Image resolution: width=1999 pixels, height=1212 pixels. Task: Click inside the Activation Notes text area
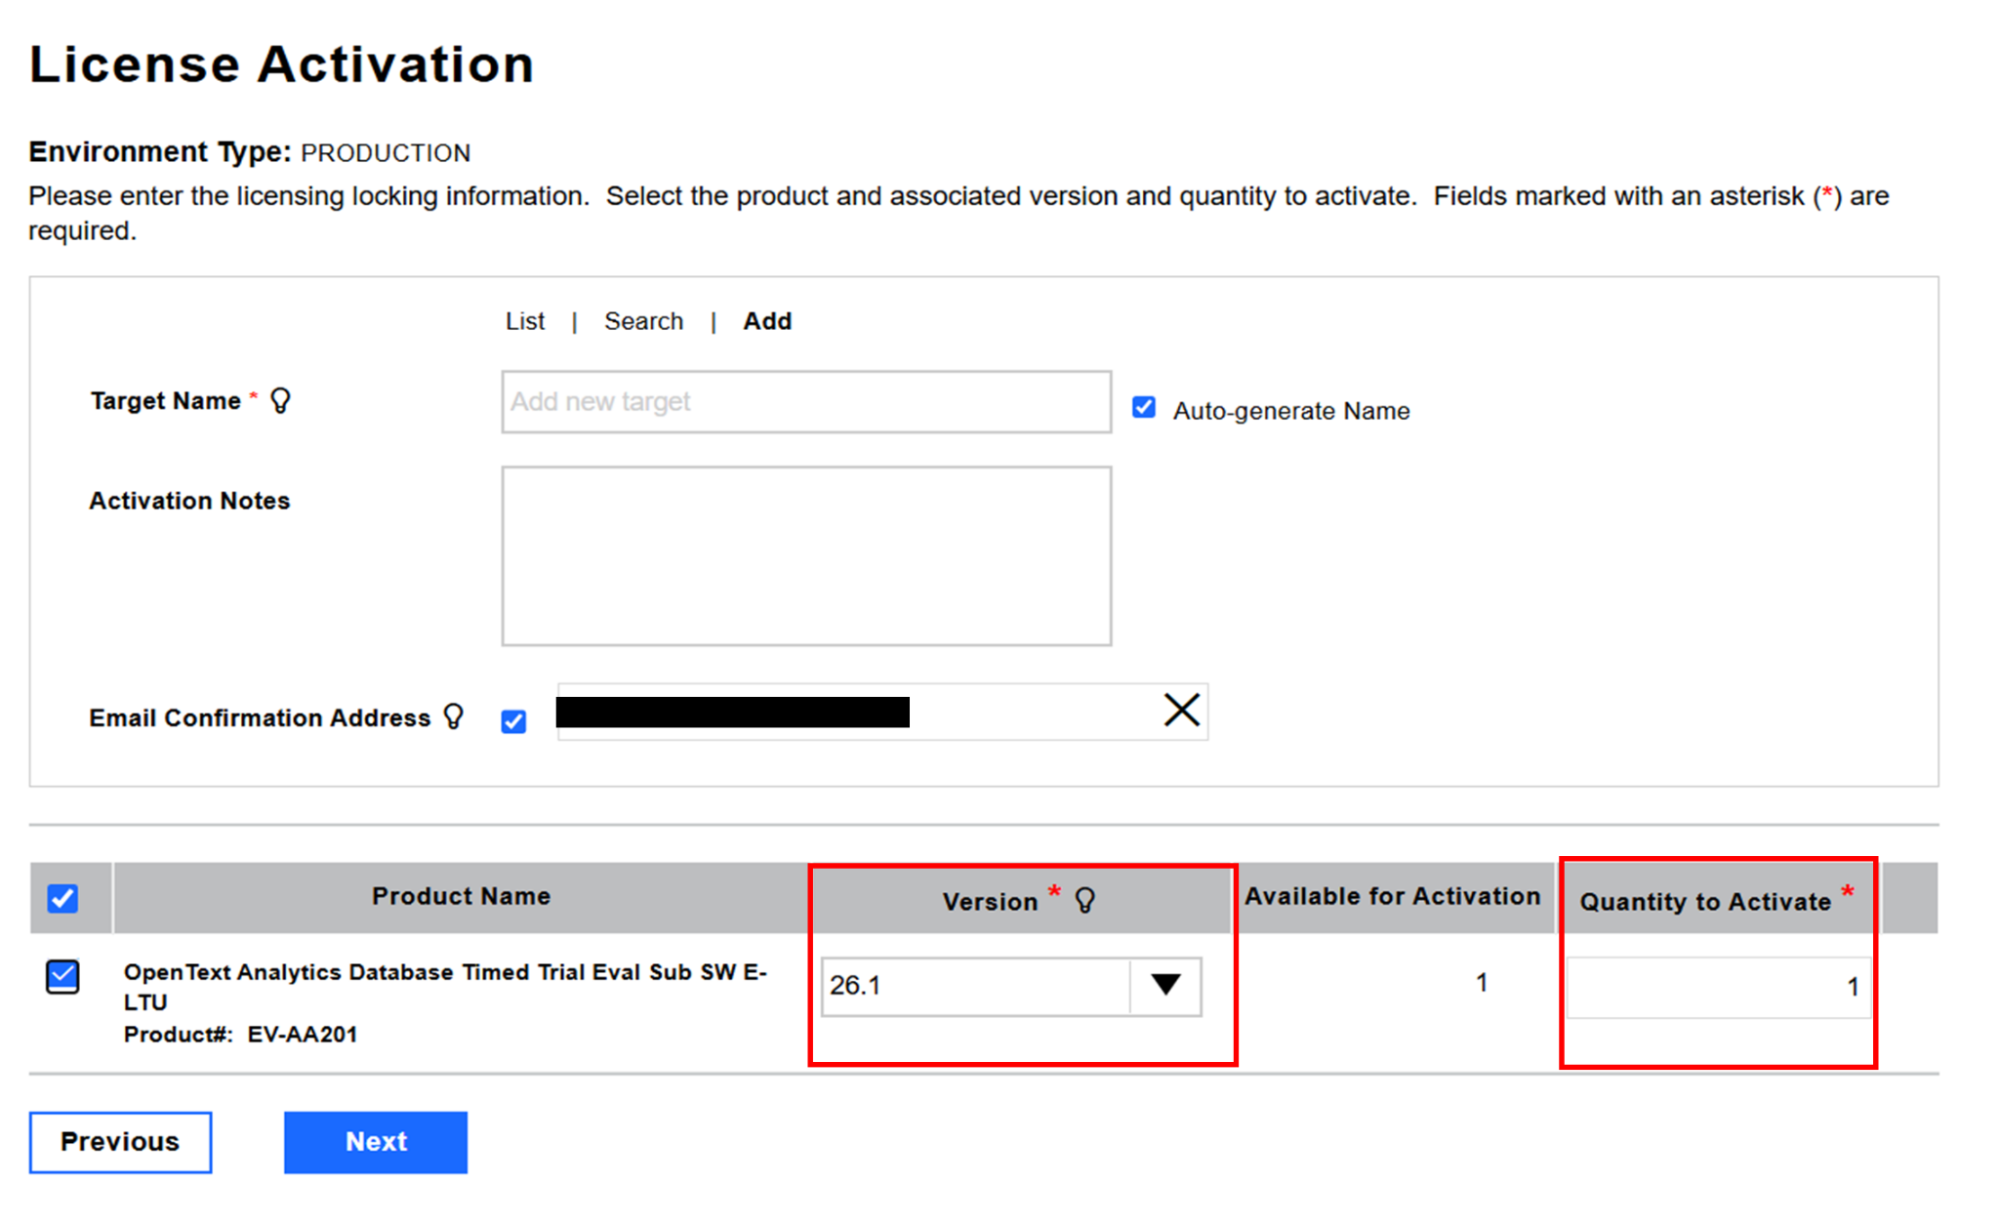806,556
